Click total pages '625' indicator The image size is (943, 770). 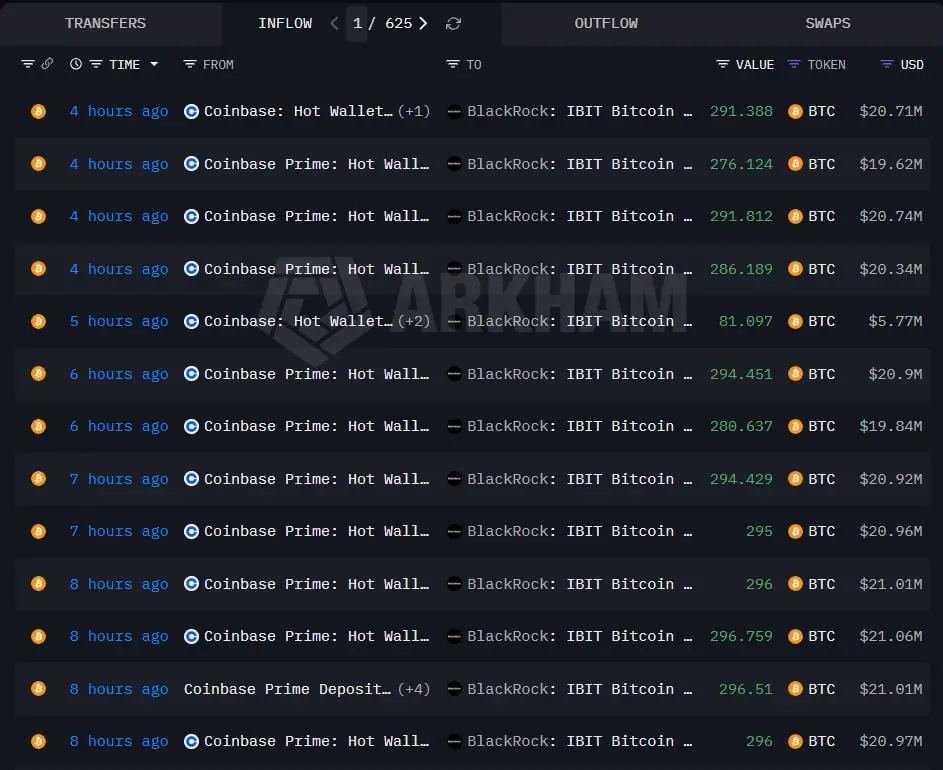(x=398, y=23)
